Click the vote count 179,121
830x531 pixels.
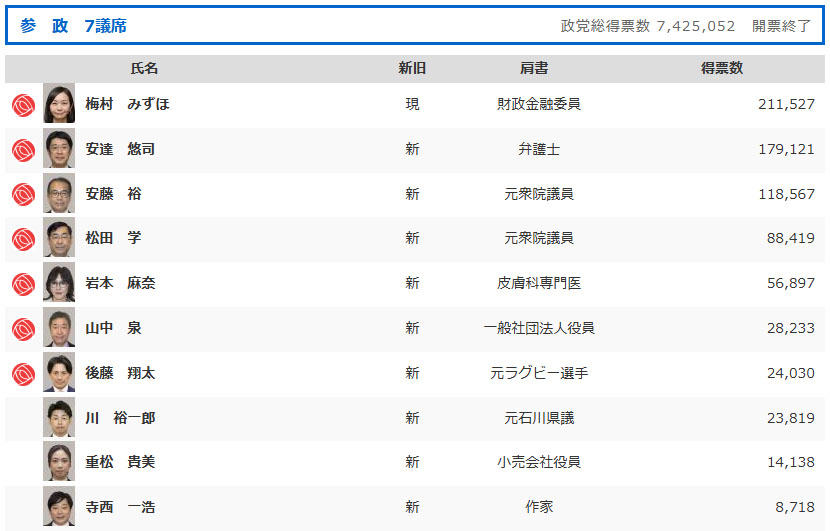coord(786,149)
